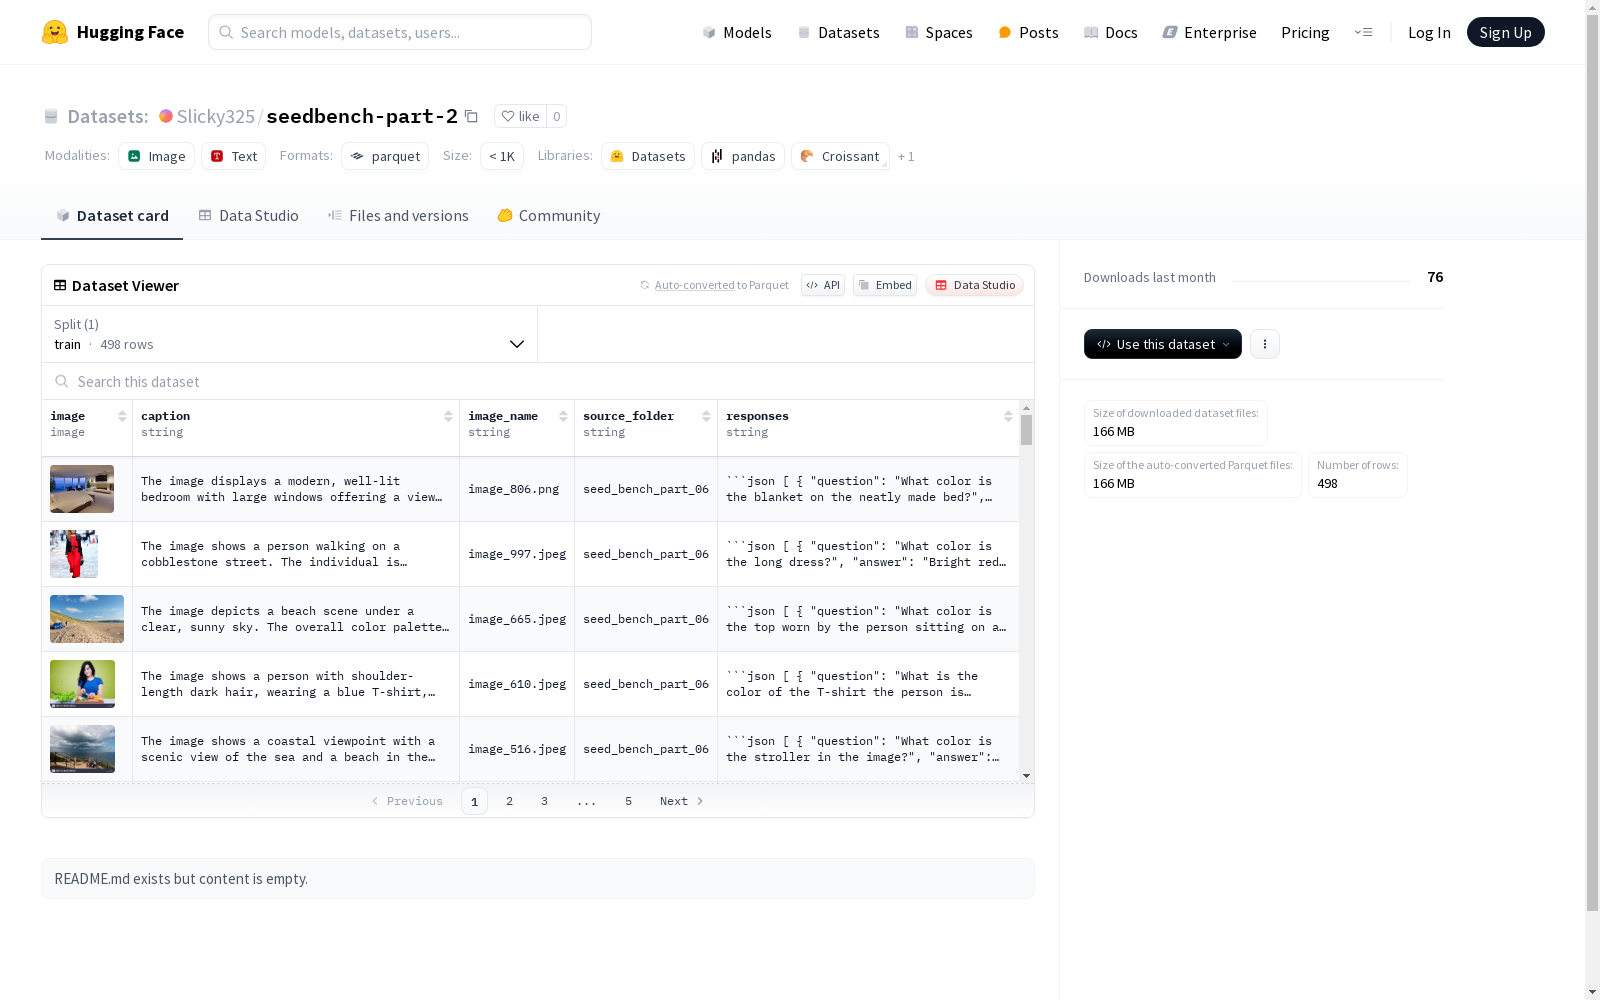This screenshot has width=1600, height=1000.
Task: Open the three-dot menu beside Use this dataset
Action: click(1265, 344)
